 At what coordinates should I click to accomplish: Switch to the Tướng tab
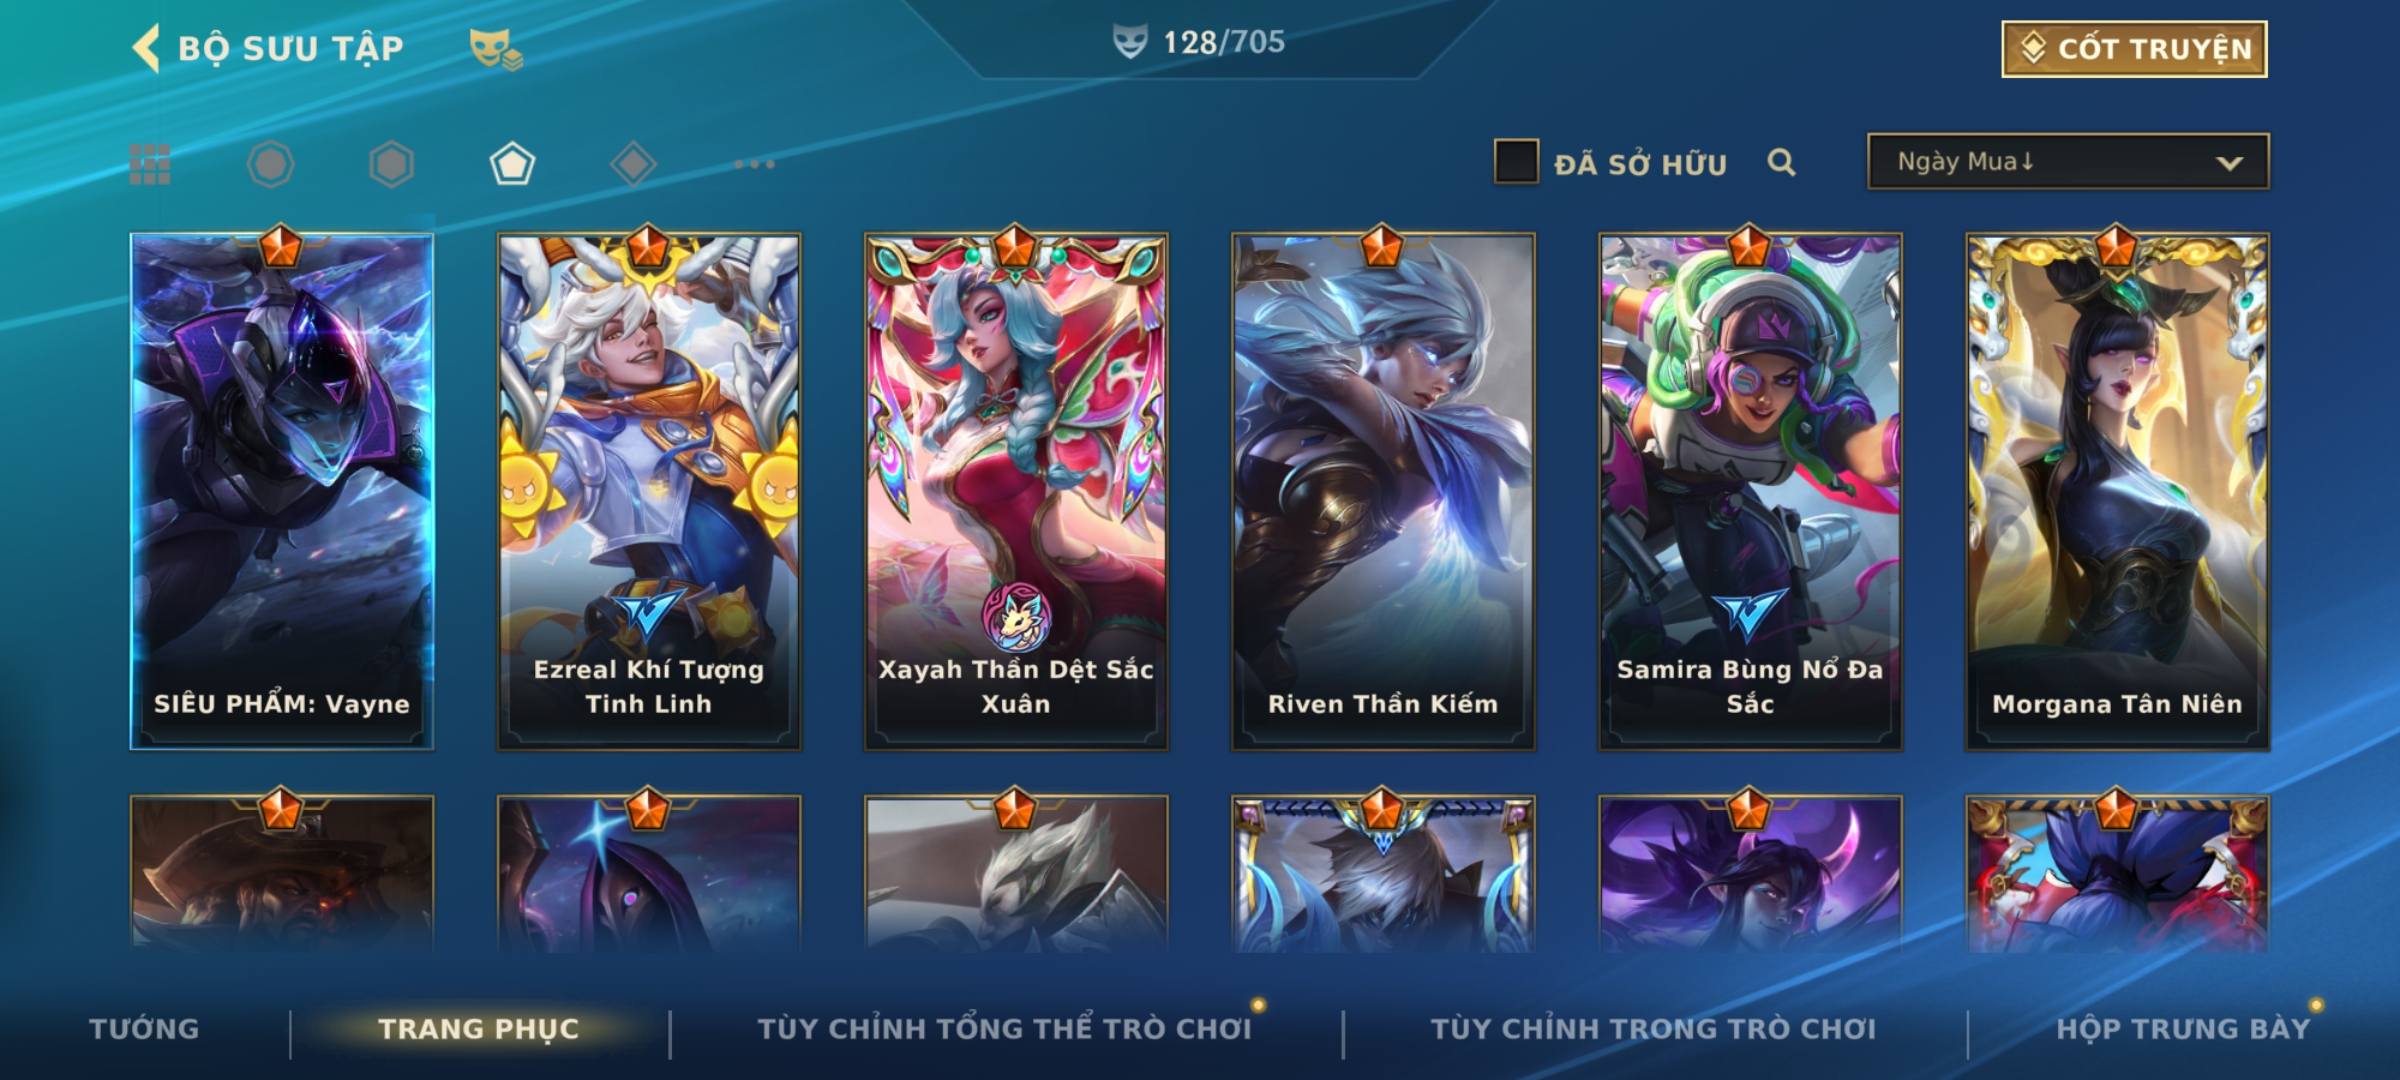pos(144,1028)
